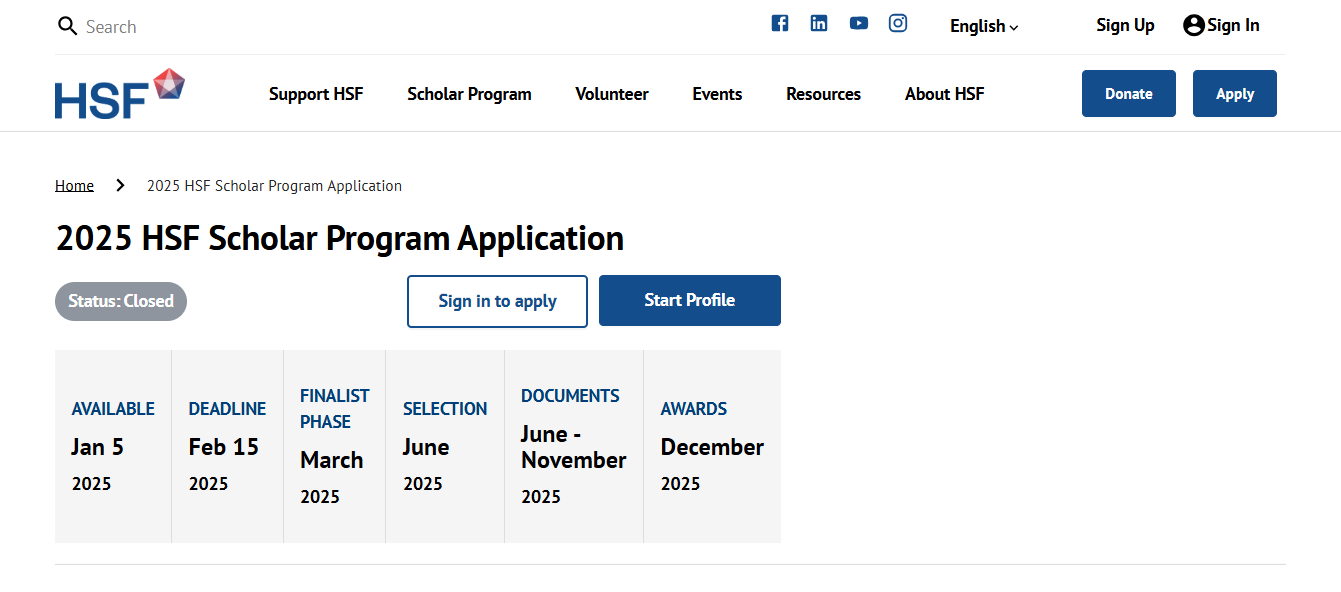This screenshot has width=1341, height=592.
Task: Click the Donate button
Action: click(1128, 92)
